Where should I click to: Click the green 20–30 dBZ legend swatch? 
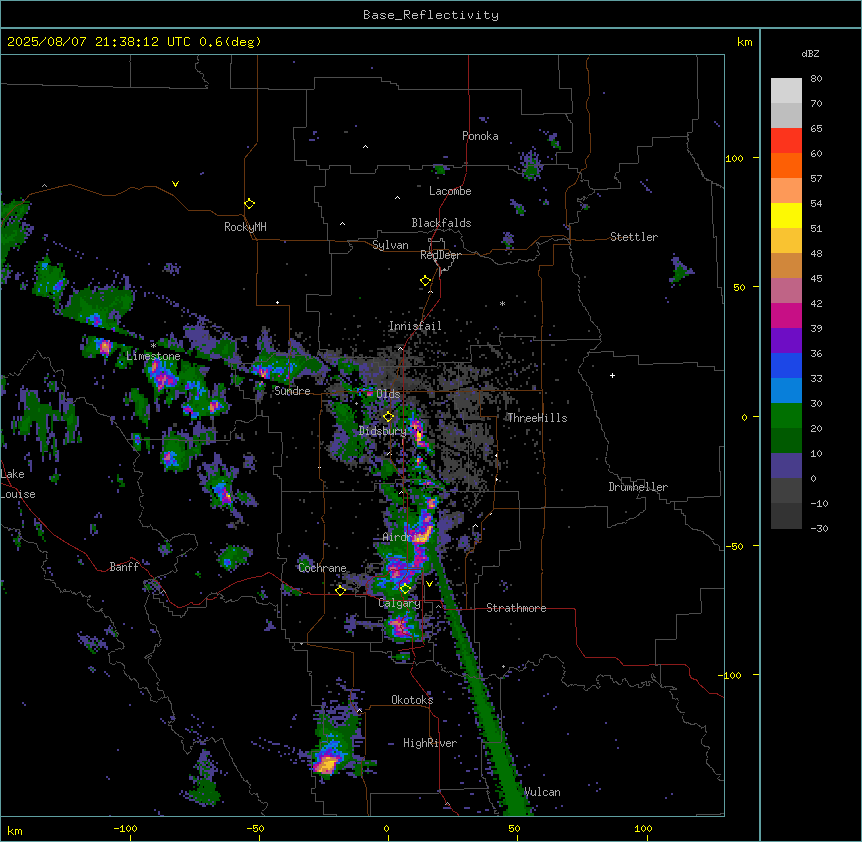tap(786, 416)
